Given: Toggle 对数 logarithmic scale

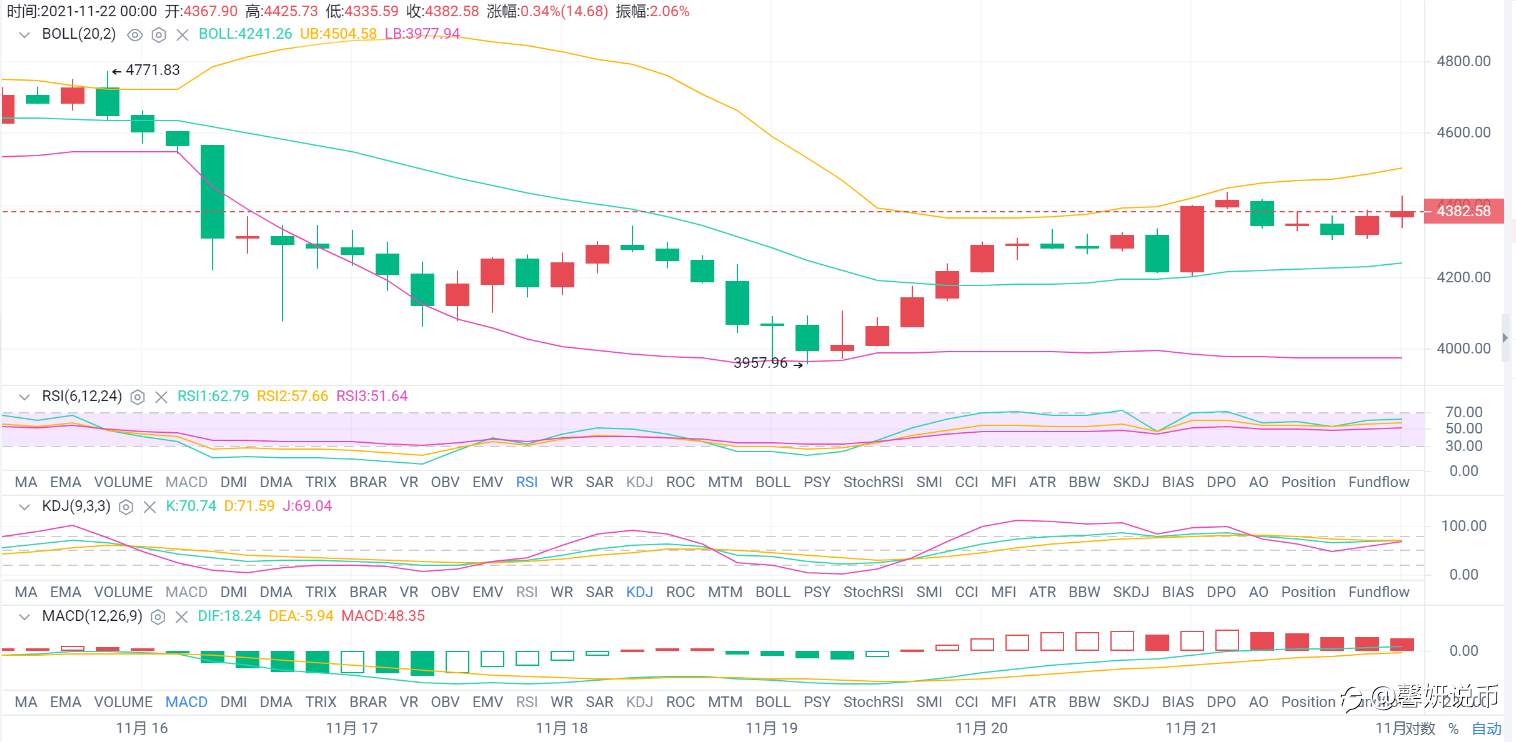Looking at the screenshot, I should pyautogui.click(x=1421, y=729).
